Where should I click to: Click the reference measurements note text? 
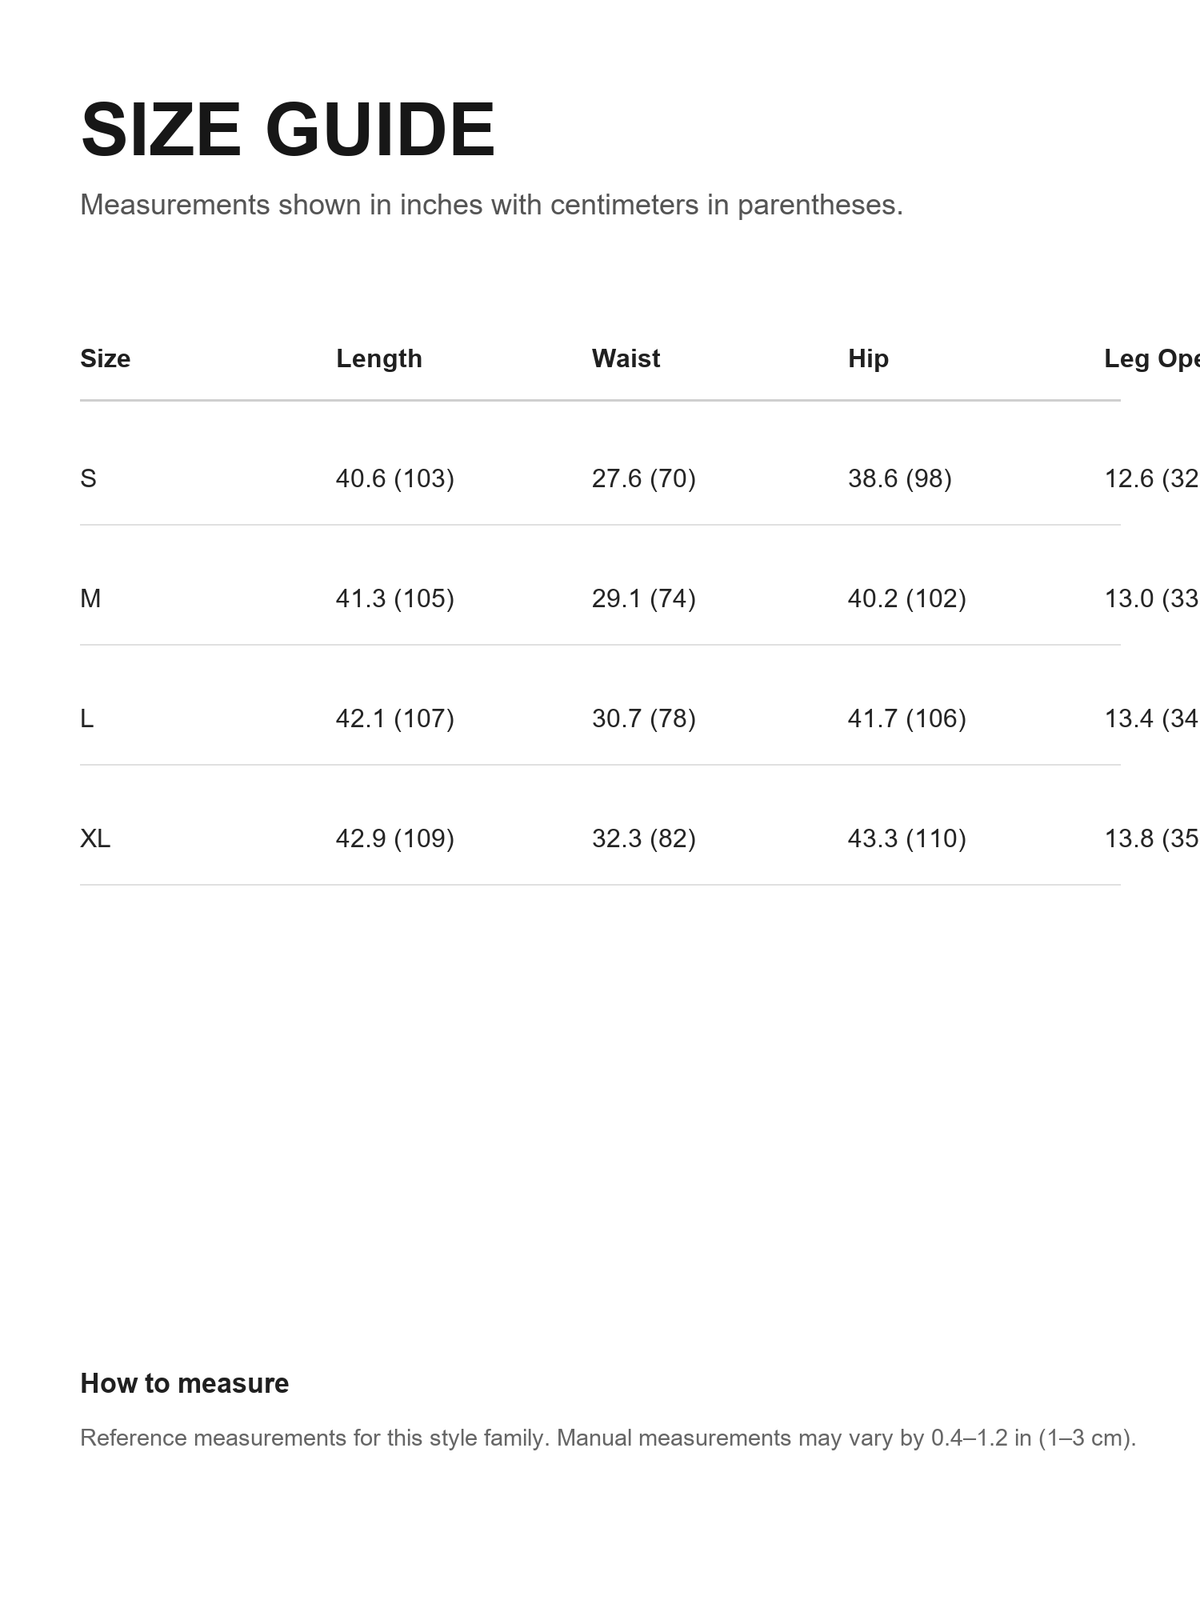(608, 1438)
